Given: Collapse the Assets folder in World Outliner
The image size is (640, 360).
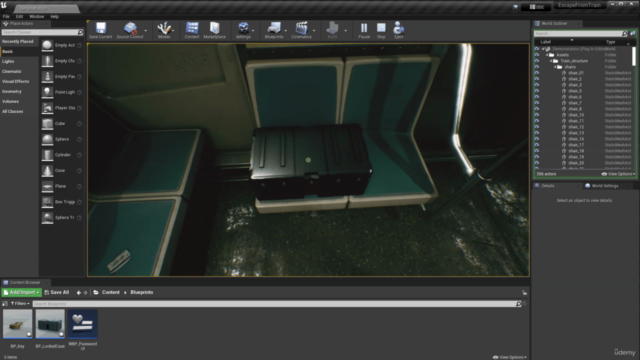Looking at the screenshot, I should click(x=547, y=55).
